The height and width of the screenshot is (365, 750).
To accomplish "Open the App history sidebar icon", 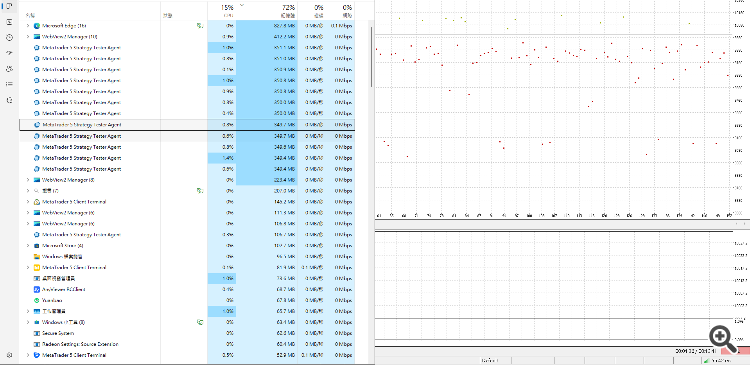I will coord(9,37).
